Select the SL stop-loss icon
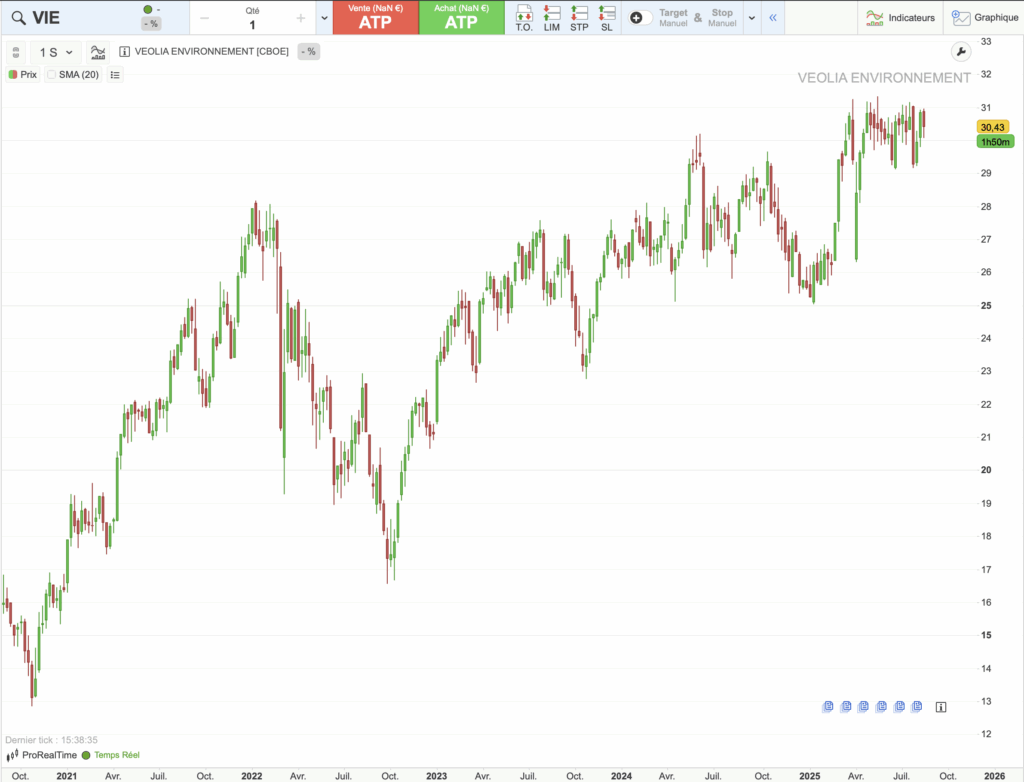This screenshot has height=782, width=1024. pyautogui.click(x=606, y=17)
